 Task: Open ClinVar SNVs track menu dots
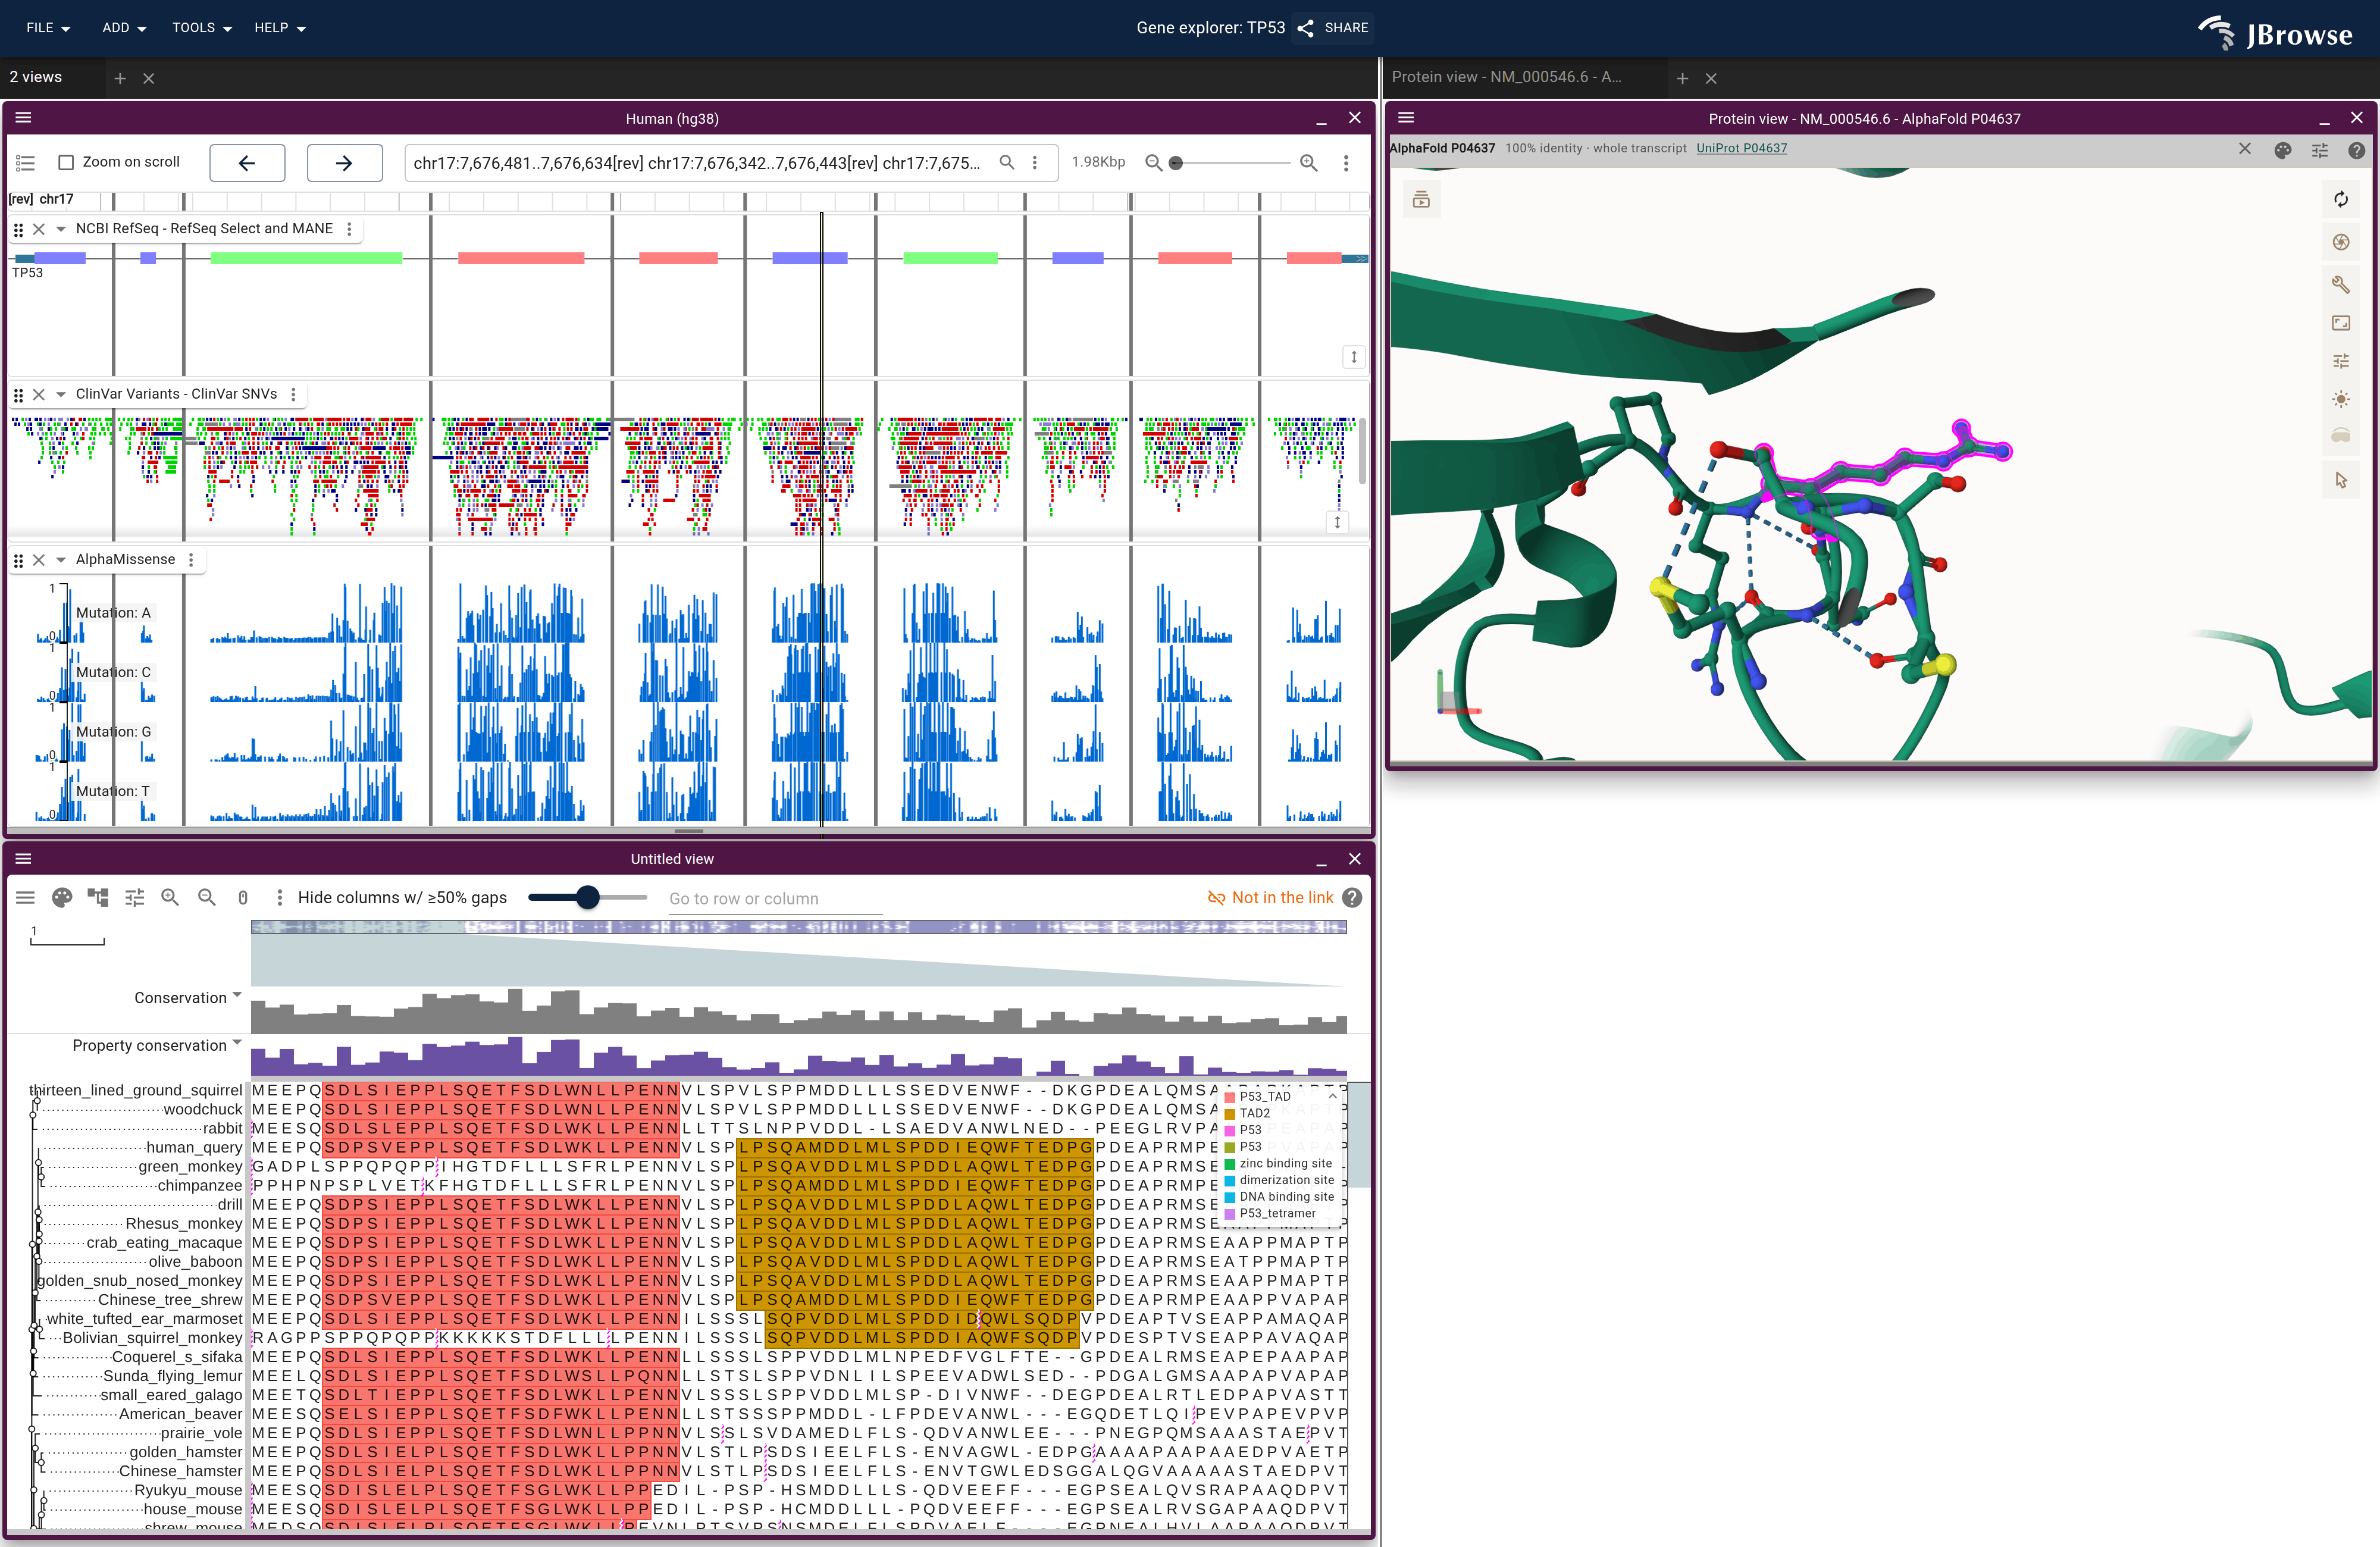[293, 394]
